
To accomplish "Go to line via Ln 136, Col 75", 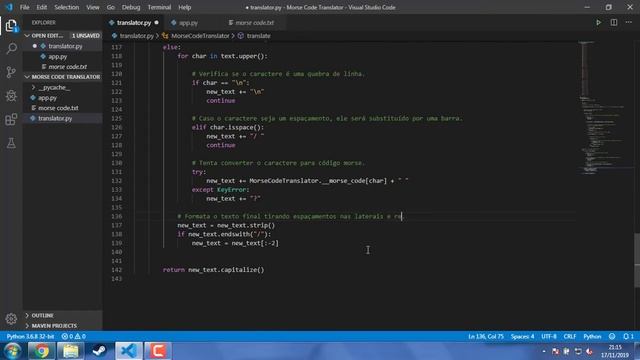I will coord(486,336).
